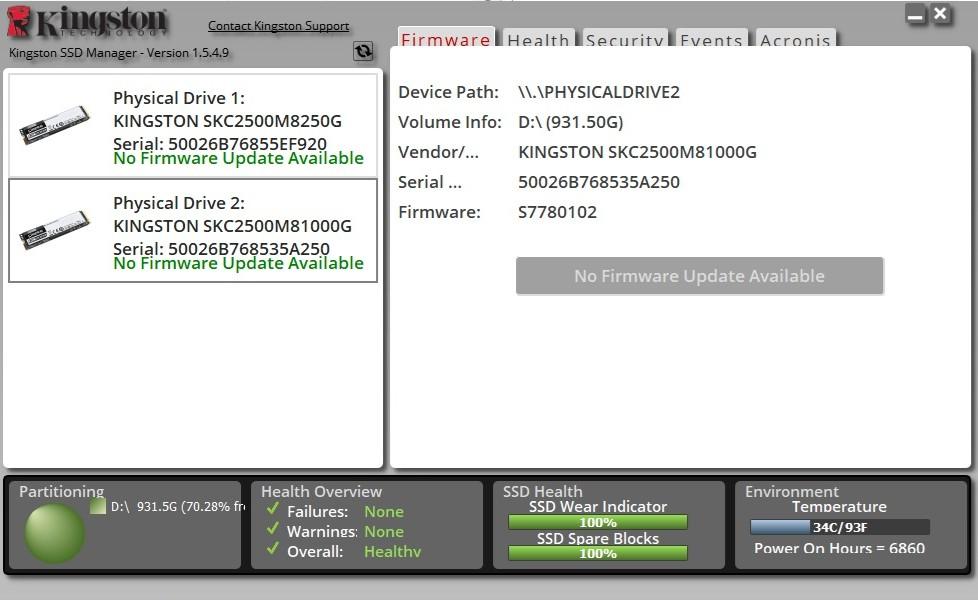Switch to the Firmware tab
978x600 pixels.
pos(446,38)
